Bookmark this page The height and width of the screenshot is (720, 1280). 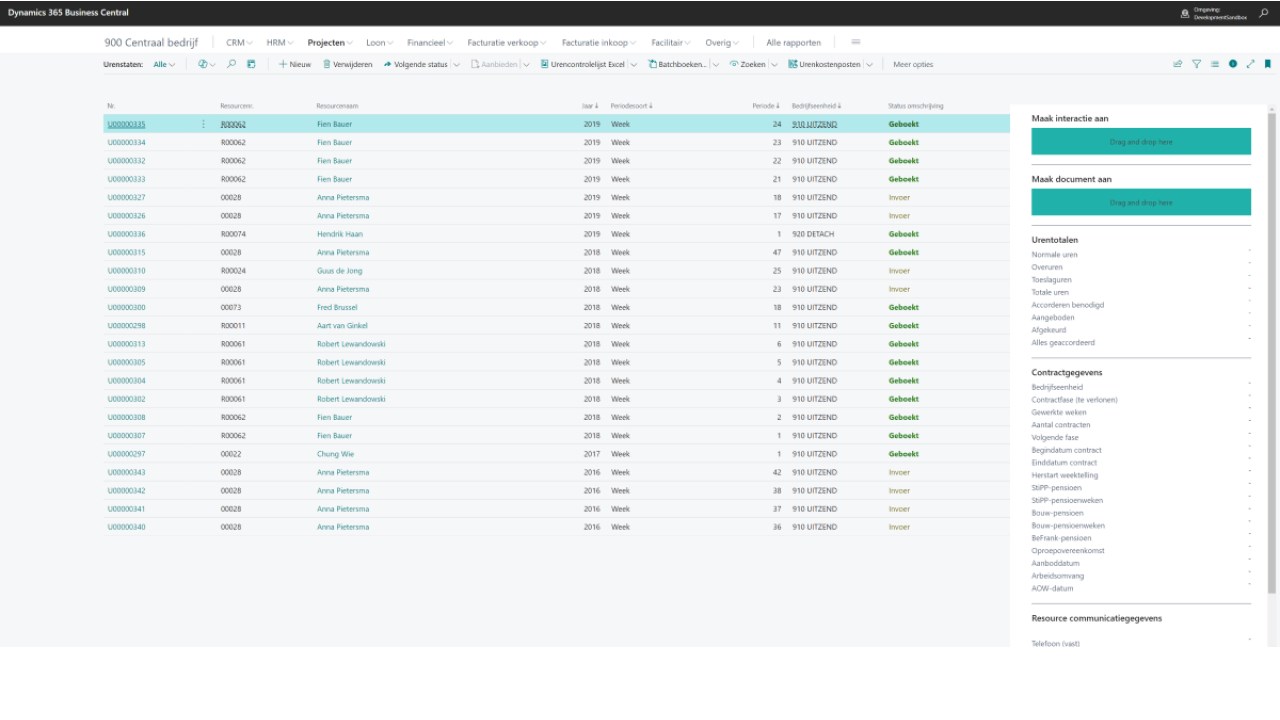[x=1268, y=64]
